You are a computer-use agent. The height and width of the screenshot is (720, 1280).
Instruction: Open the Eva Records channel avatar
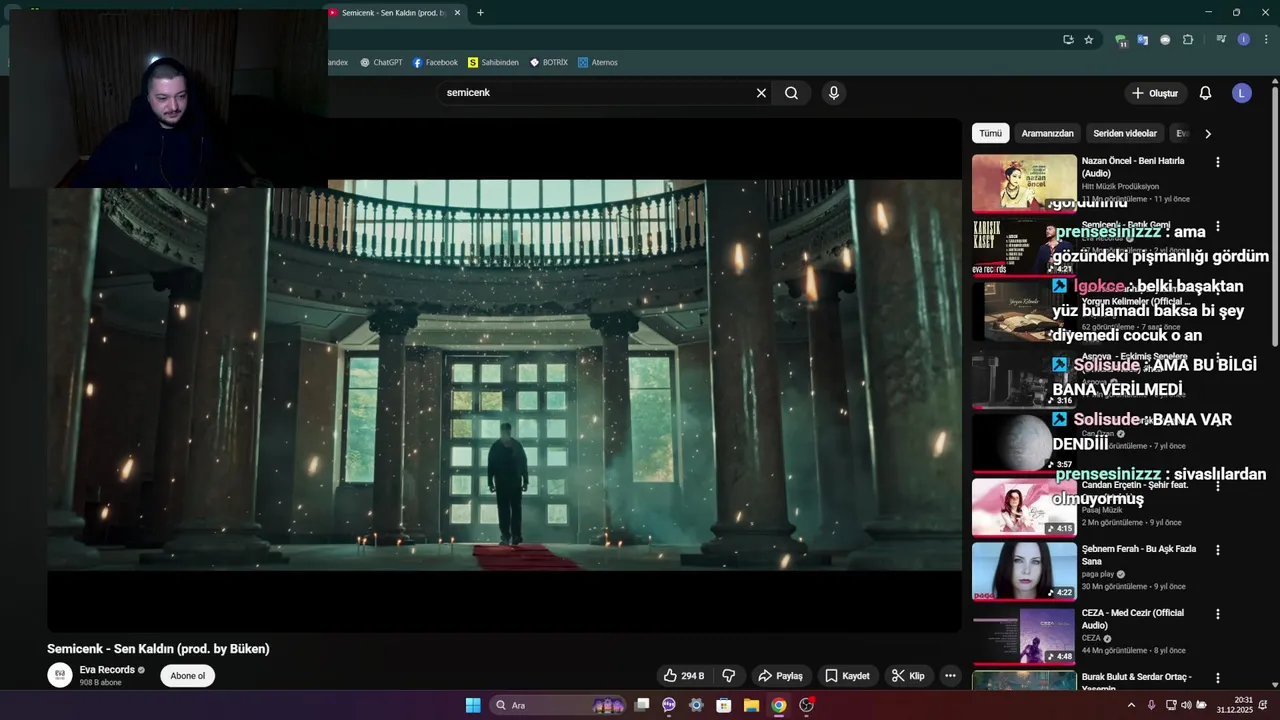tap(60, 675)
